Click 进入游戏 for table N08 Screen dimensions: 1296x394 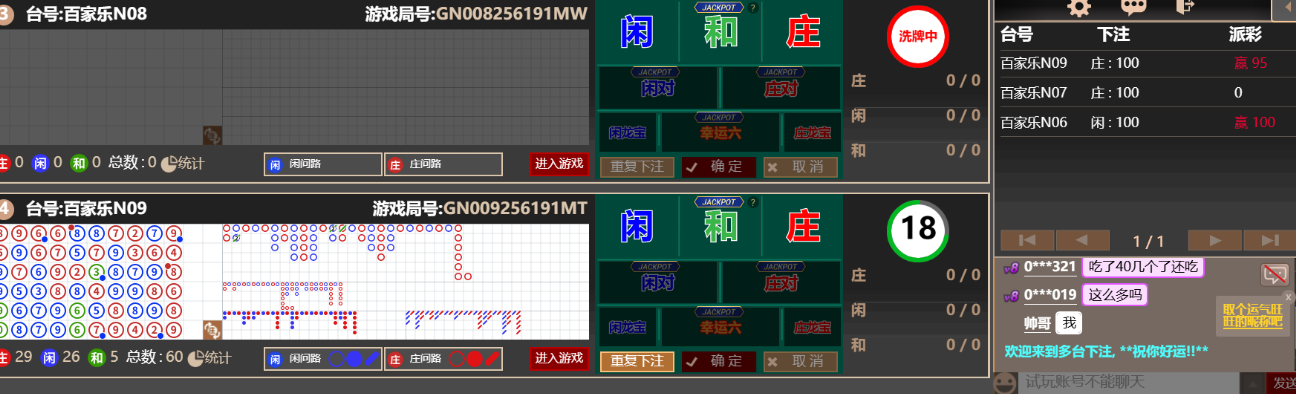click(x=559, y=163)
